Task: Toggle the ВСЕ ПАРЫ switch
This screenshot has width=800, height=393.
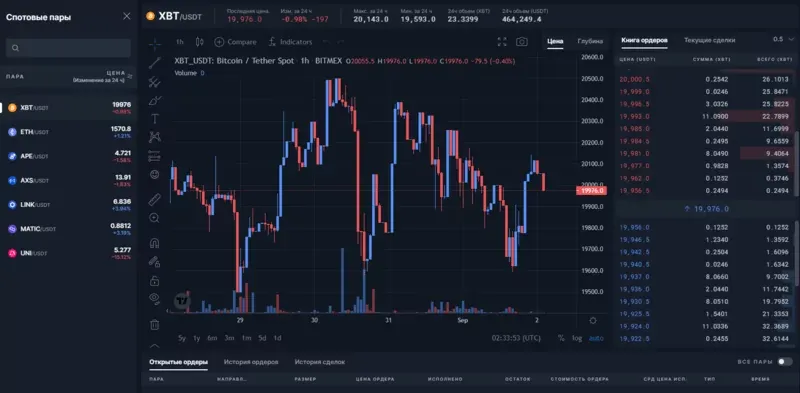Action: [x=785, y=362]
